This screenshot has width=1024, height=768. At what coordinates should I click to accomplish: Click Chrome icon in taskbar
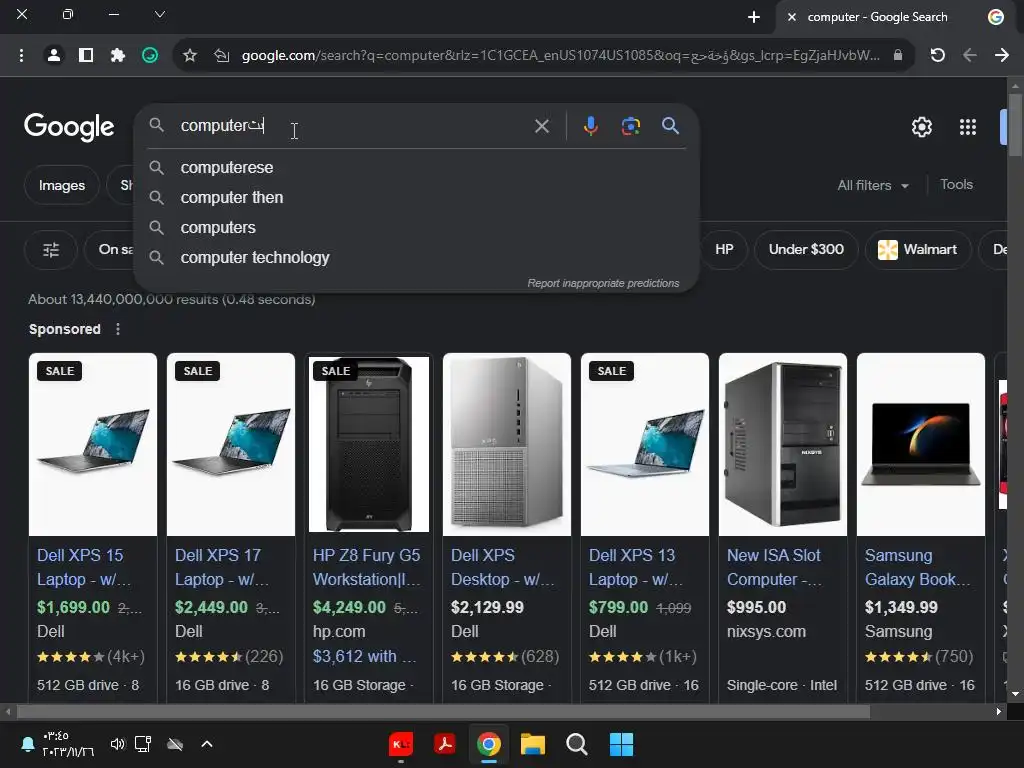pos(488,744)
